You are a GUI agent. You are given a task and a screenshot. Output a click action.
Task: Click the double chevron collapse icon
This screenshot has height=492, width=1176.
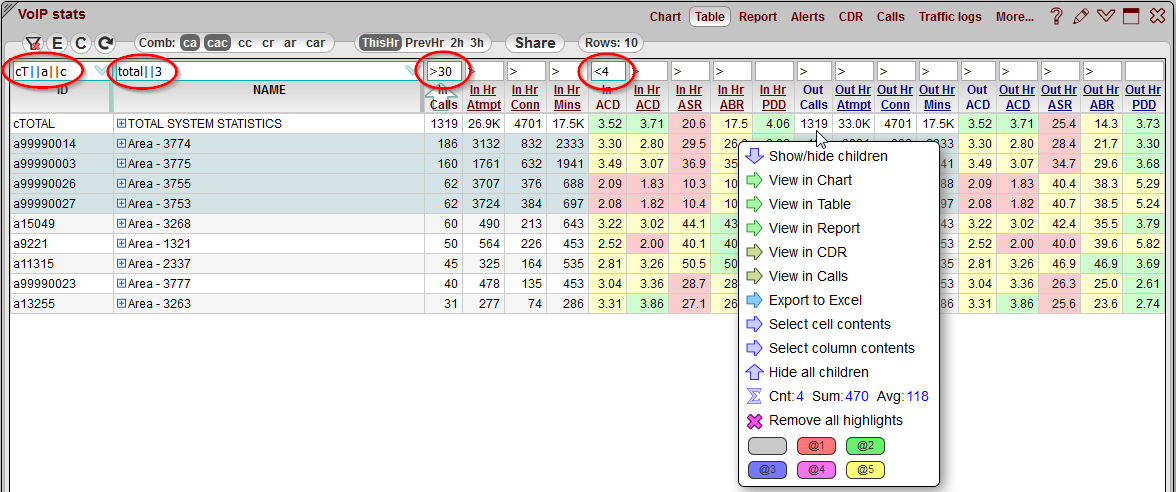pyautogui.click(x=1106, y=16)
